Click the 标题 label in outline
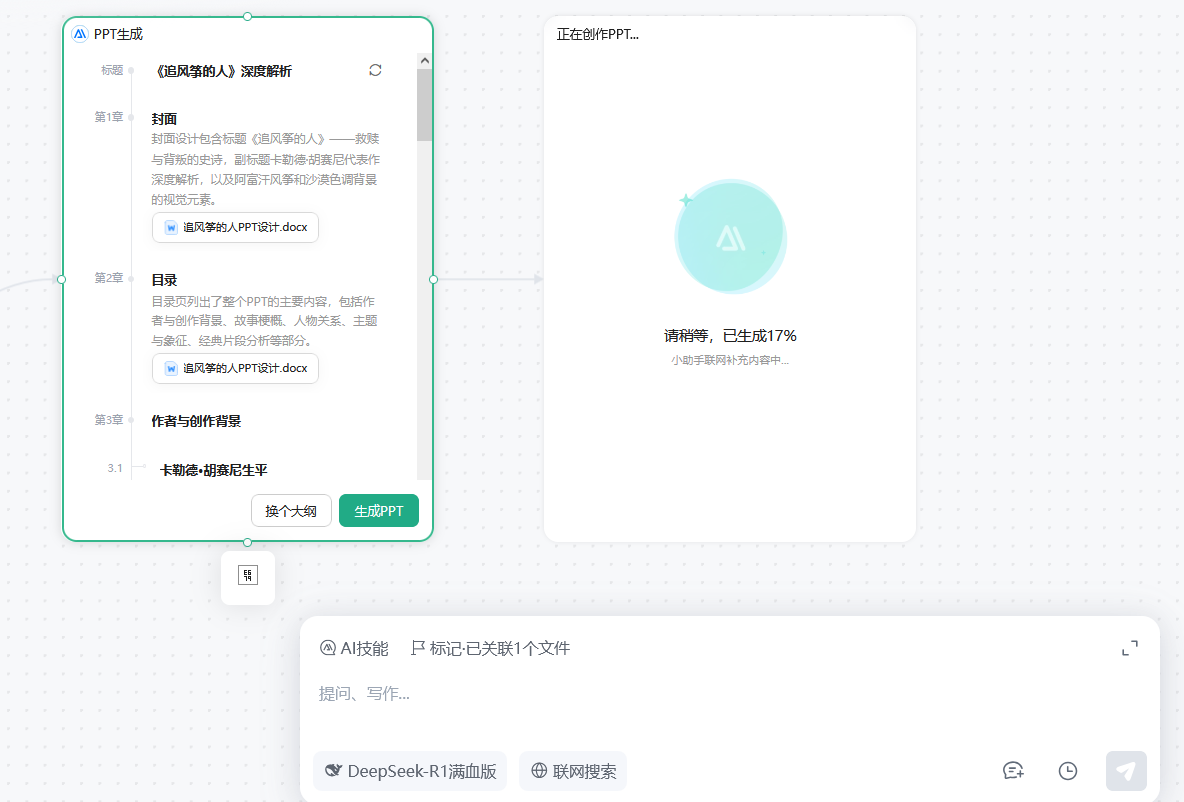This screenshot has height=802, width=1184. point(112,70)
